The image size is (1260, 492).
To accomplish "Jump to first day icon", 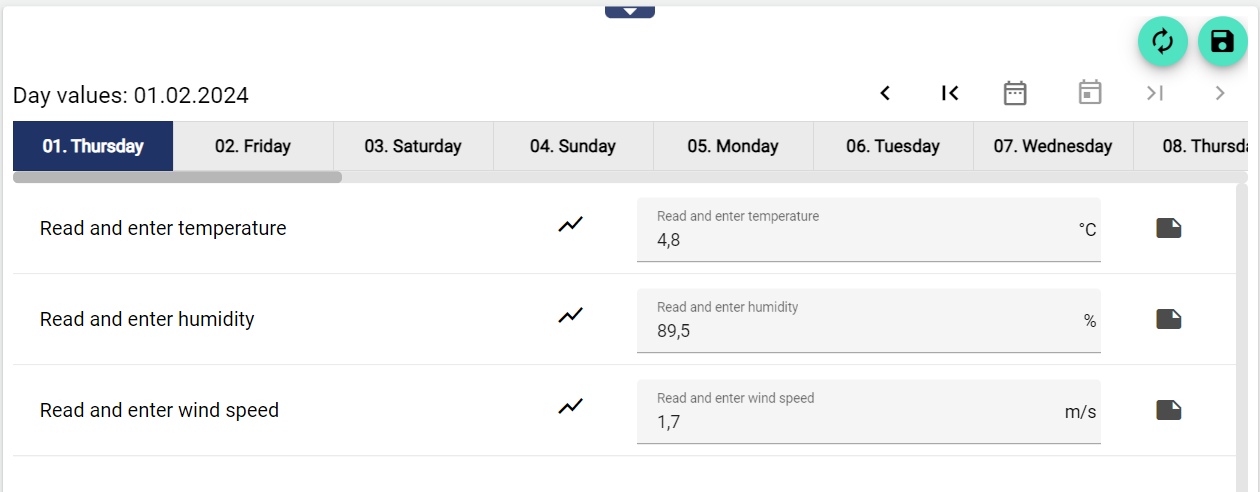I will (x=950, y=93).
